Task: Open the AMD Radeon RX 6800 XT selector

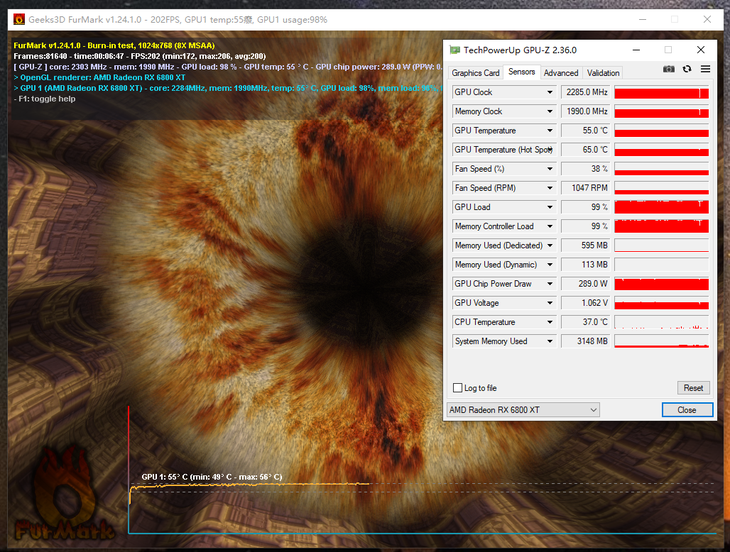Action: click(x=522, y=410)
